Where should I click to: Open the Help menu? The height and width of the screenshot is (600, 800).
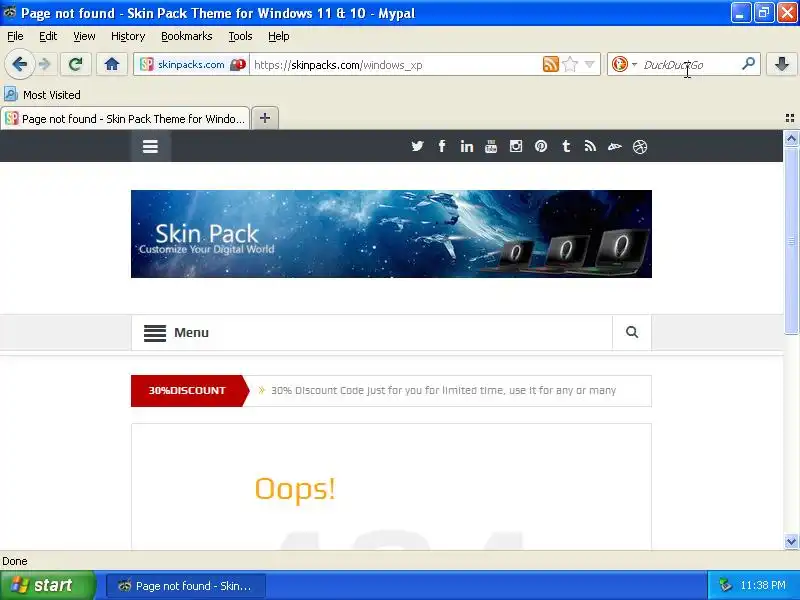pos(279,36)
